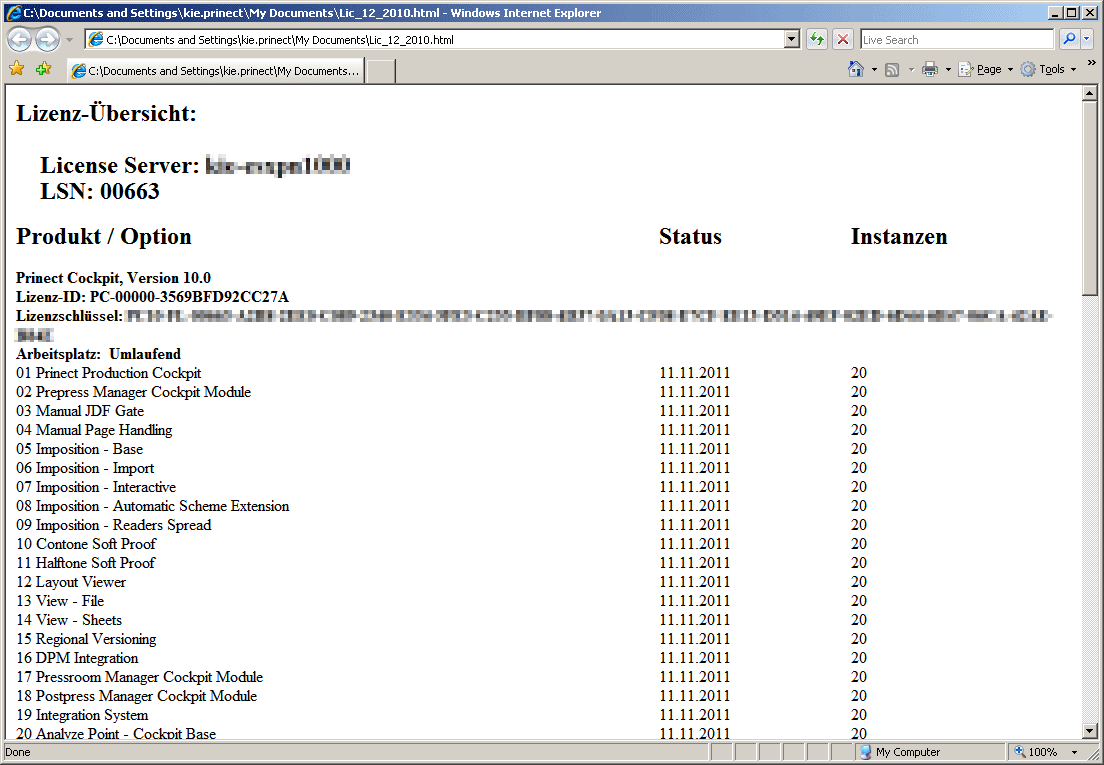Click the Add to Favorites icon
This screenshot has width=1104, height=765.
pyautogui.click(x=44, y=69)
